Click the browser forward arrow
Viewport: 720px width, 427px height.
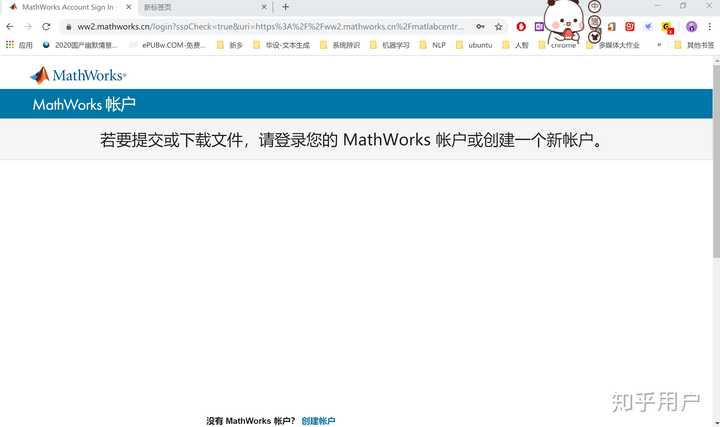(x=28, y=27)
